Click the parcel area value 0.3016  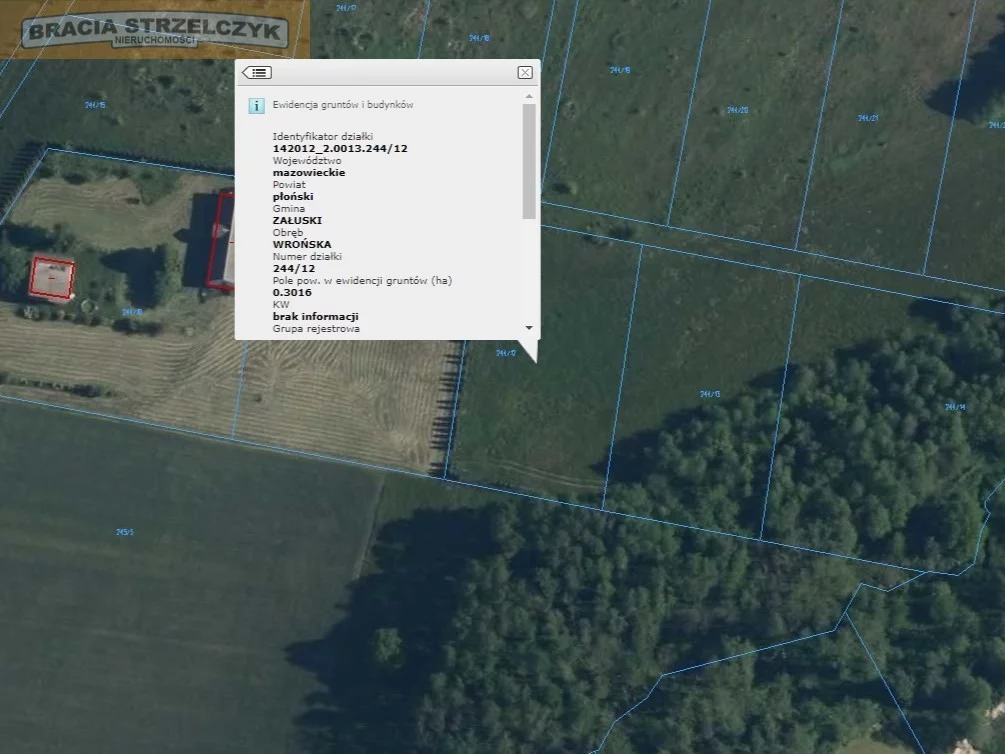[x=292, y=293]
